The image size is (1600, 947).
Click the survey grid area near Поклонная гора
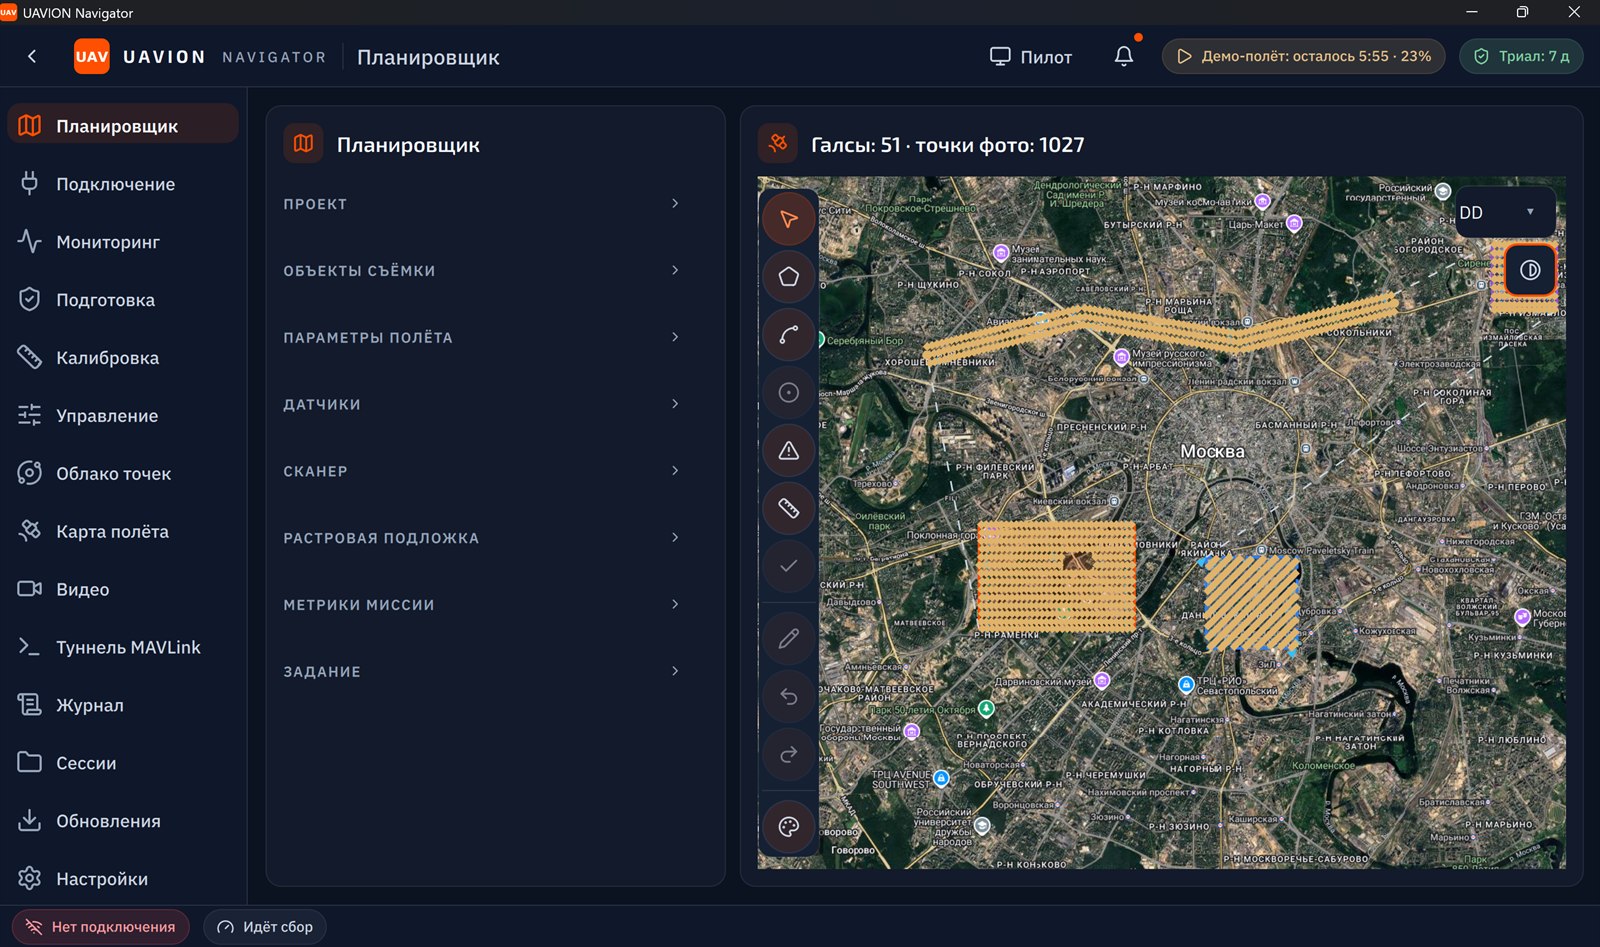coord(1056,577)
